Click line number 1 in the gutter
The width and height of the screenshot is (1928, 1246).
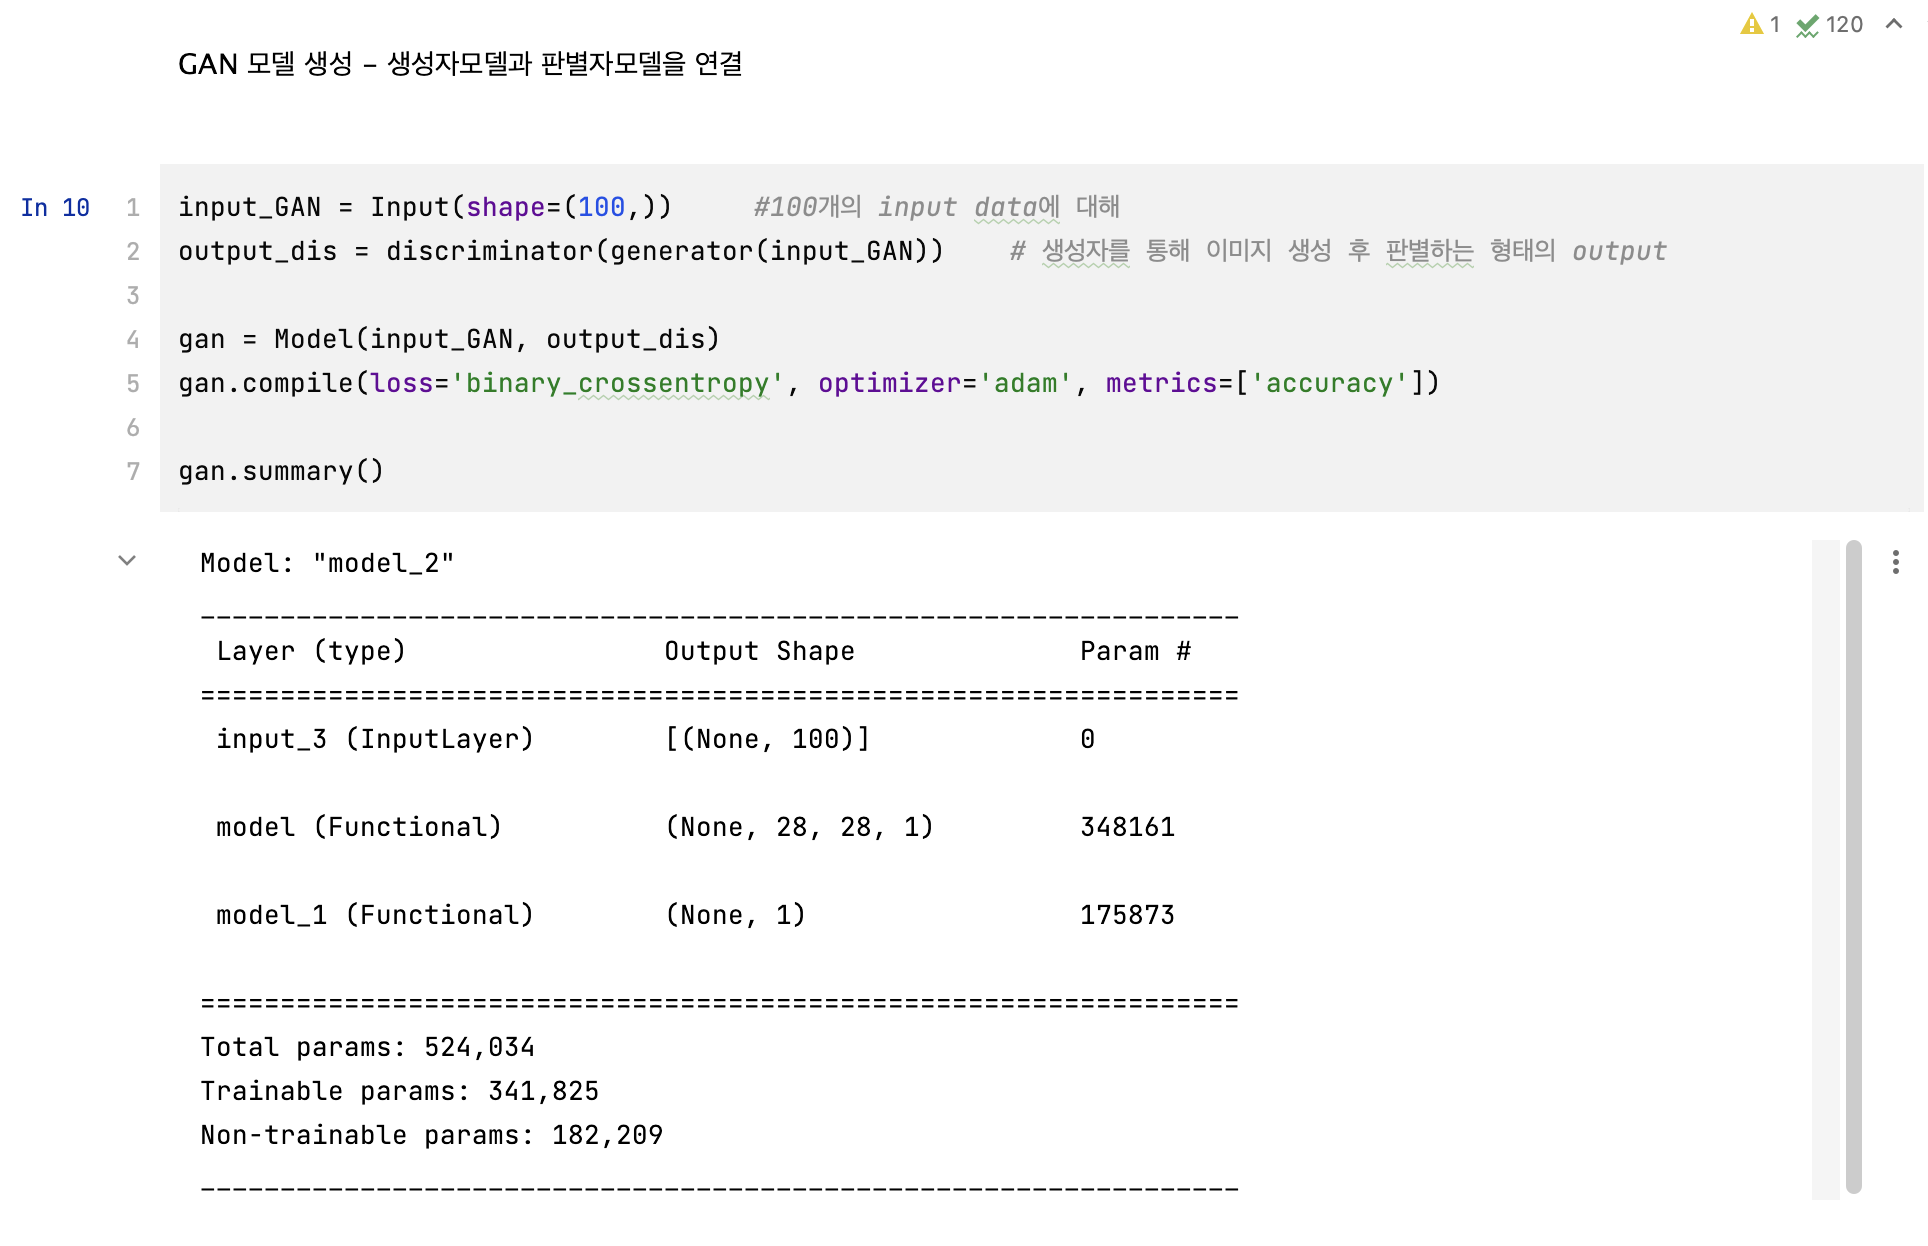click(x=133, y=208)
